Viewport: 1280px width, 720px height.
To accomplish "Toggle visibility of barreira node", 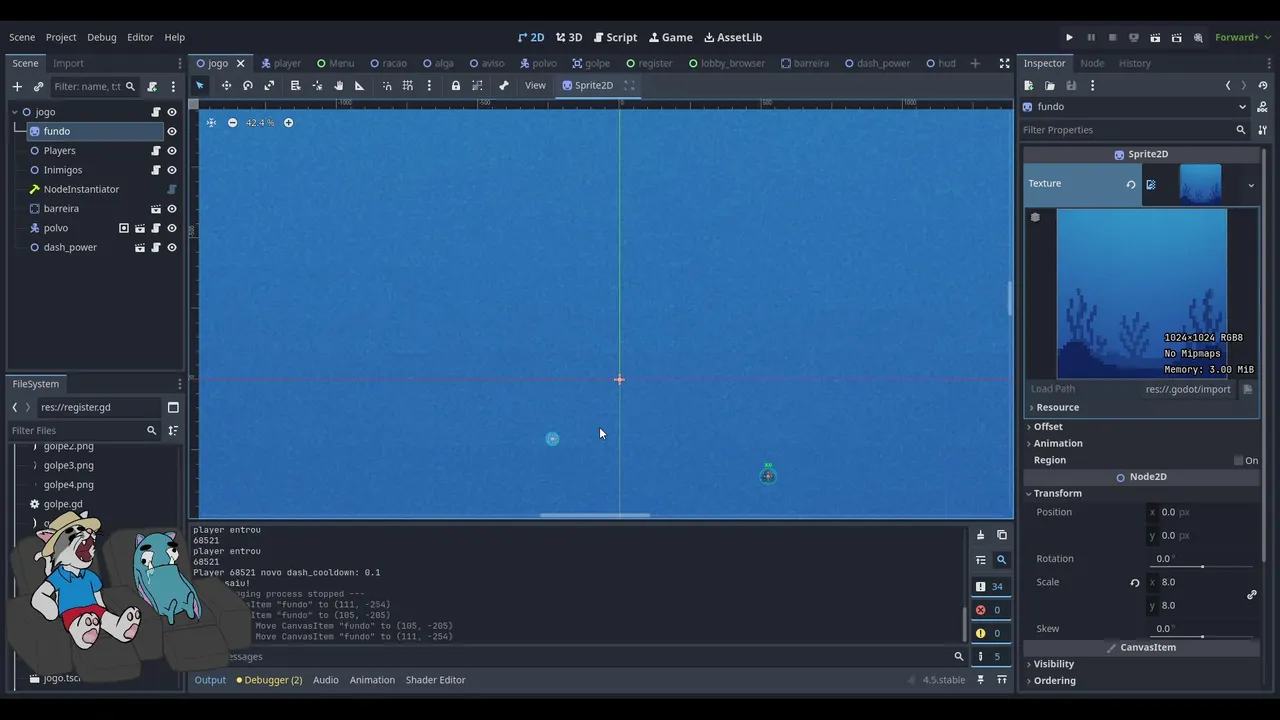I will (172, 209).
